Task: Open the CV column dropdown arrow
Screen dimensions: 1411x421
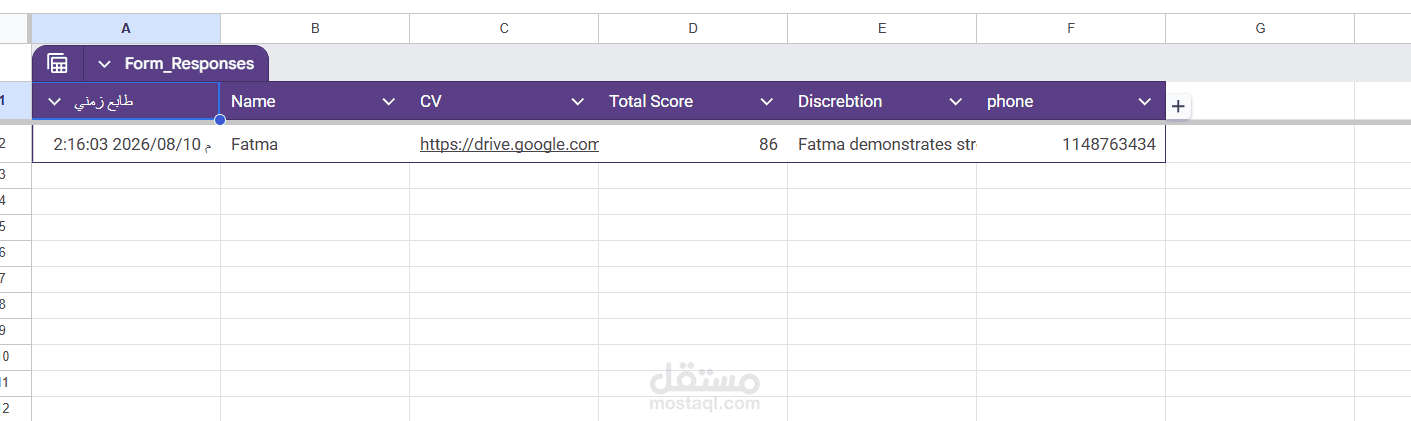Action: pos(577,102)
